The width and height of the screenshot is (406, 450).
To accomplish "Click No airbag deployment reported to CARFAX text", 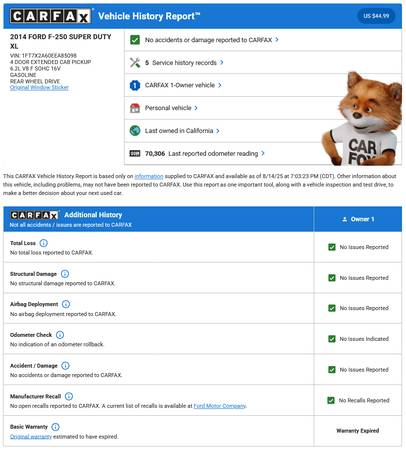I will [63, 314].
